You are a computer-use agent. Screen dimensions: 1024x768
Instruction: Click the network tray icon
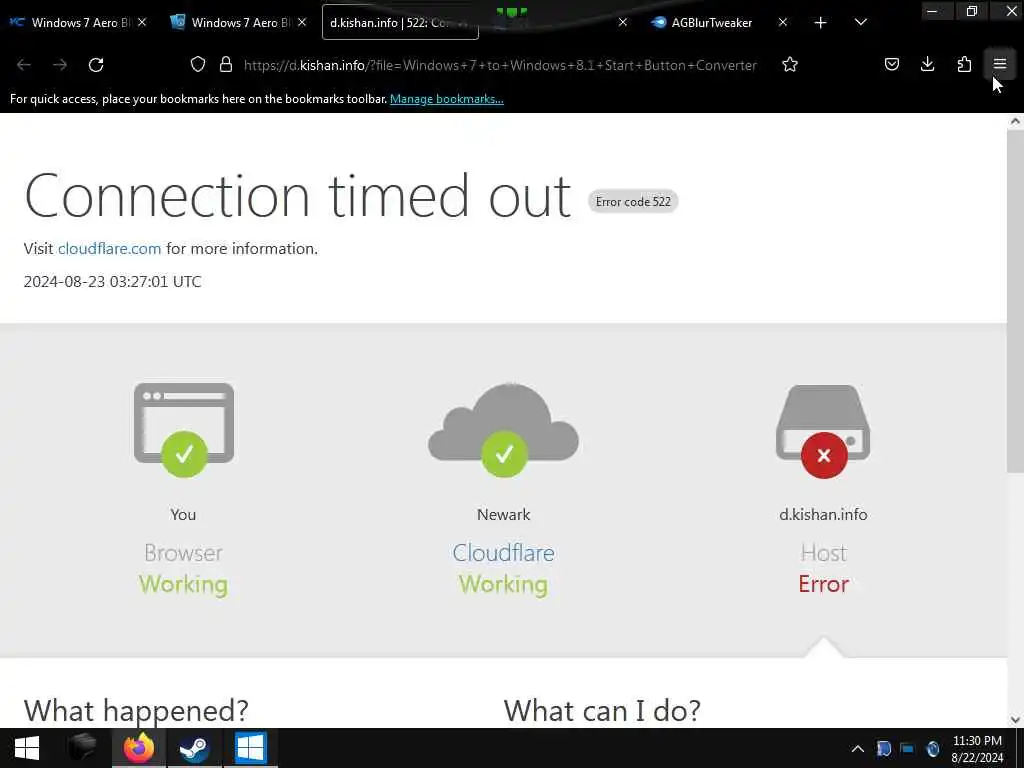coord(907,748)
